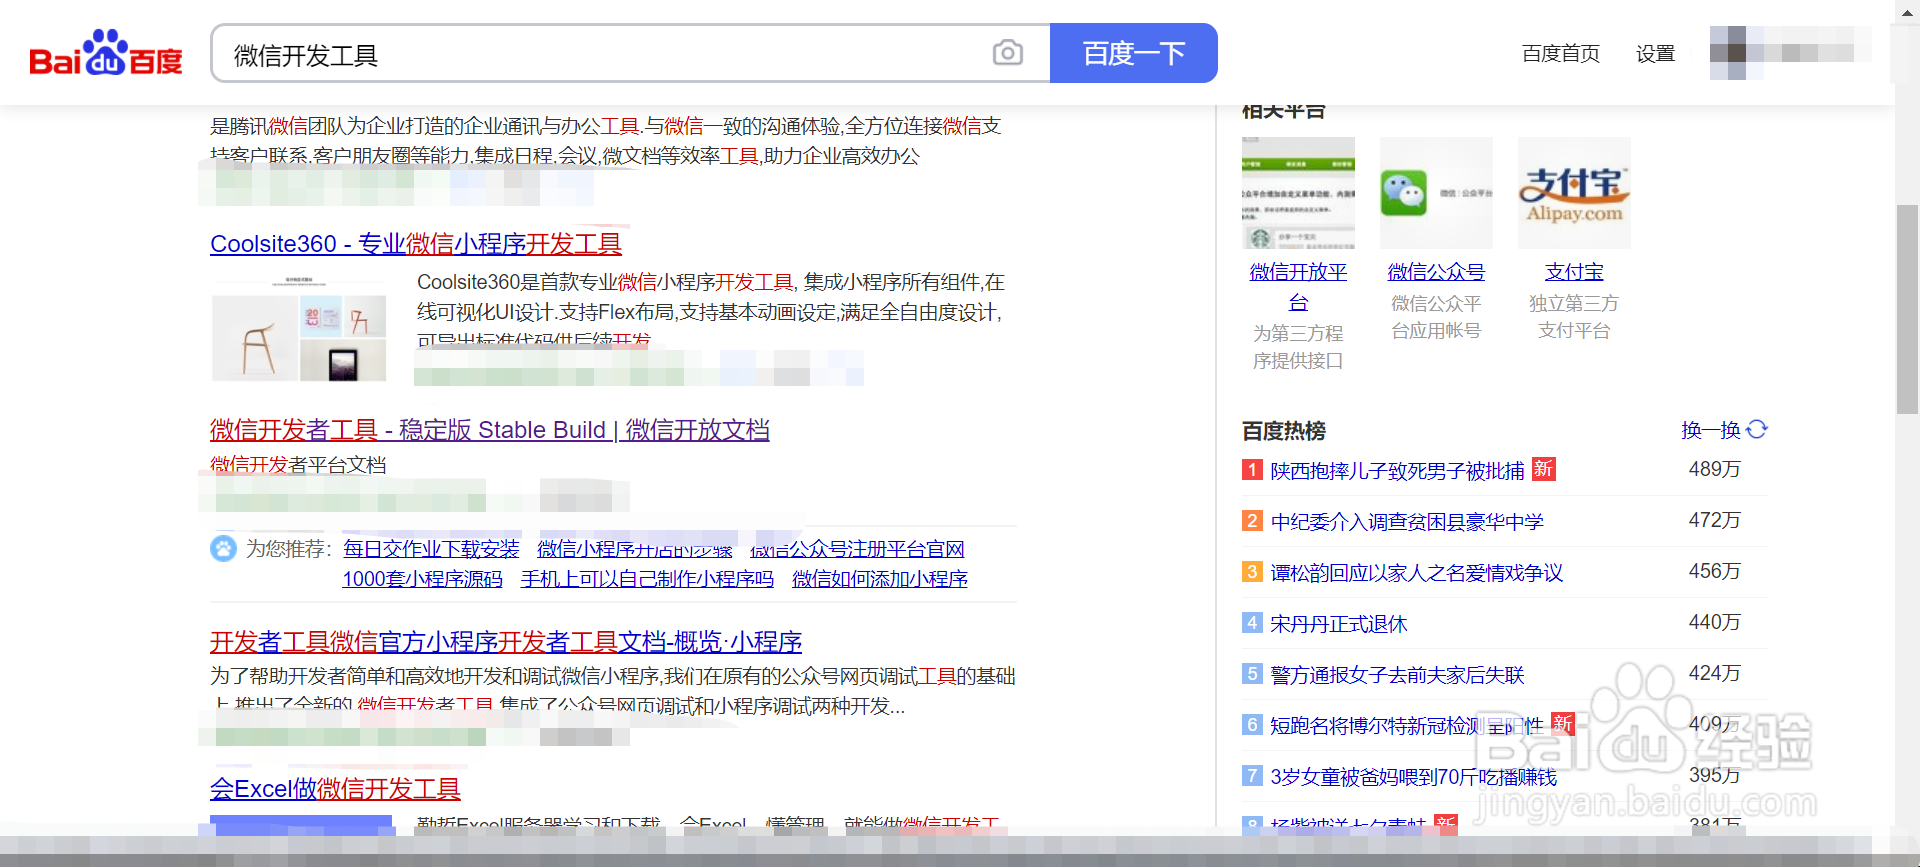Open hot topic 短跑名将博尔特新冠检测
This screenshot has width=1920, height=867.
coord(1407,726)
